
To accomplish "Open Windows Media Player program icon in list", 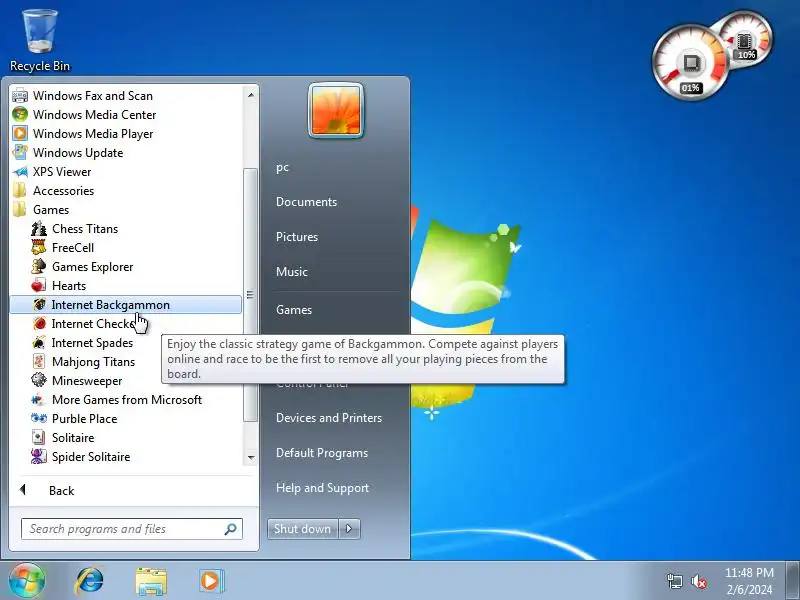I will click(x=20, y=133).
